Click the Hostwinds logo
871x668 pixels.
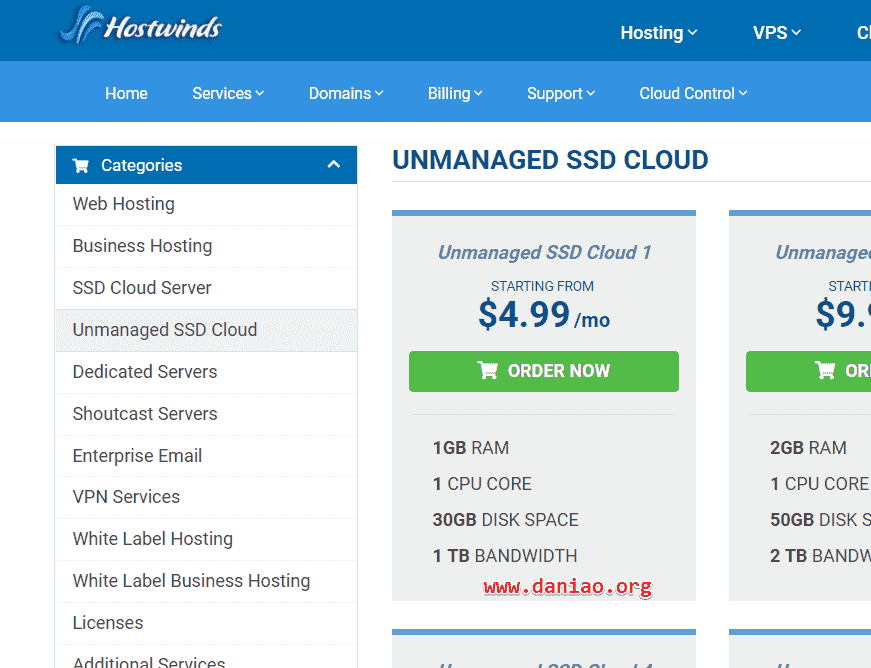(140, 25)
